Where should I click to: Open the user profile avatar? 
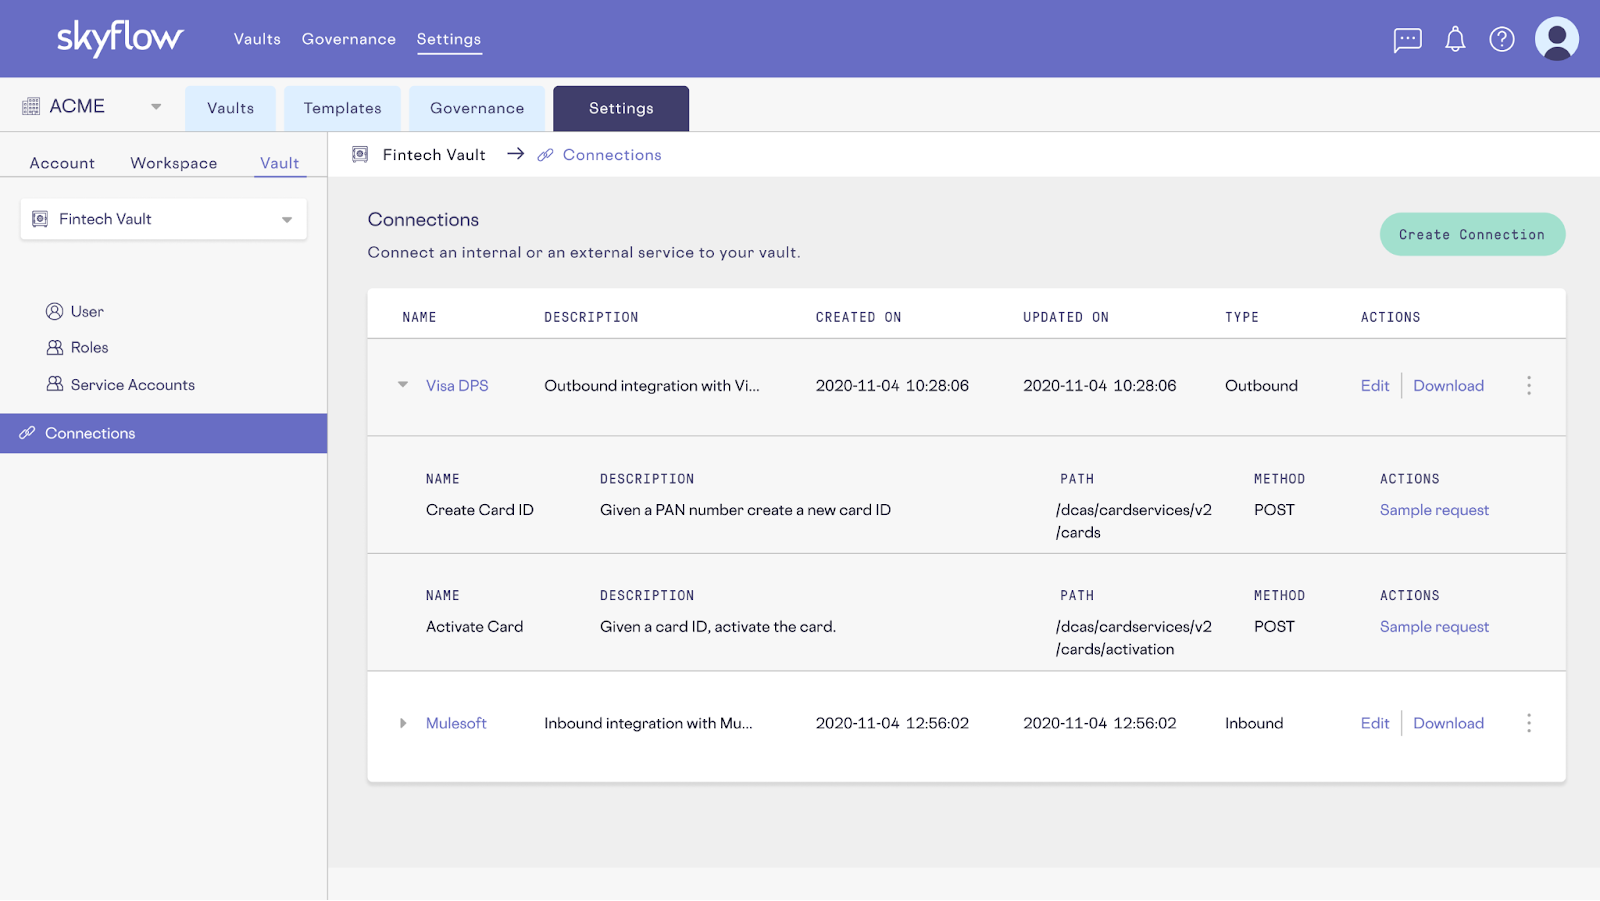click(x=1556, y=40)
